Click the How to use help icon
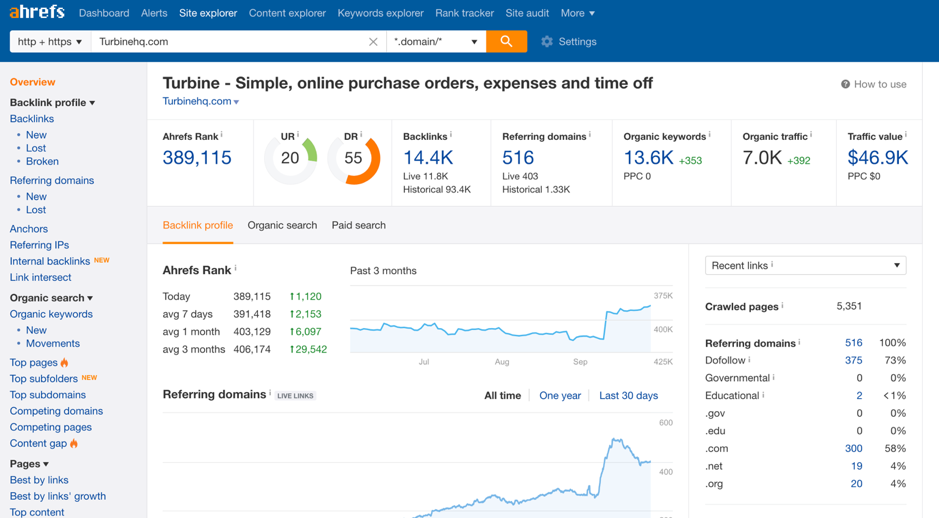939x518 pixels. click(845, 84)
